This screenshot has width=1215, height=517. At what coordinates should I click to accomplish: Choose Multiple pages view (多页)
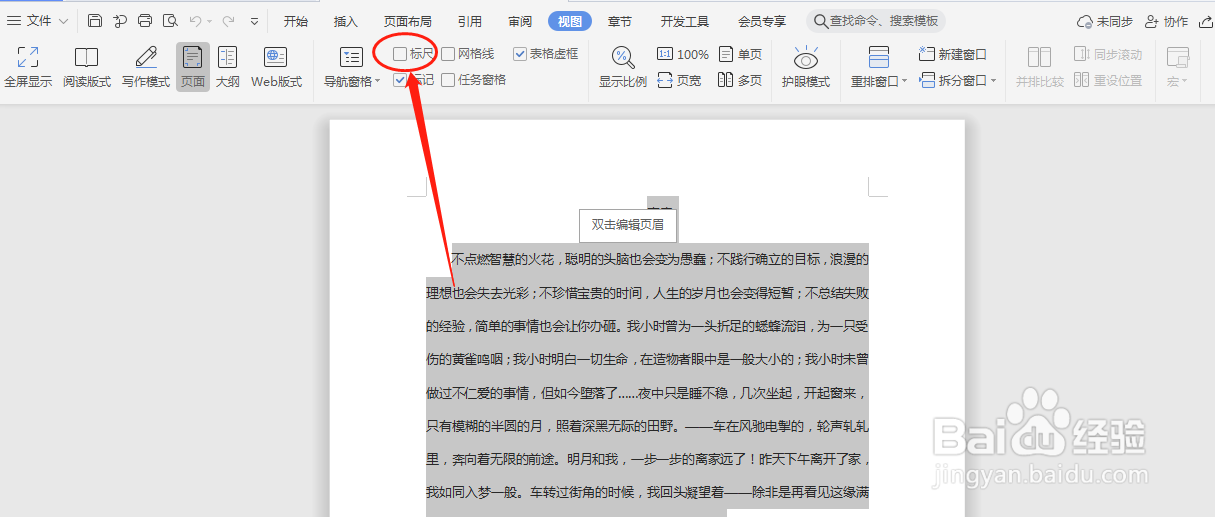click(x=740, y=80)
